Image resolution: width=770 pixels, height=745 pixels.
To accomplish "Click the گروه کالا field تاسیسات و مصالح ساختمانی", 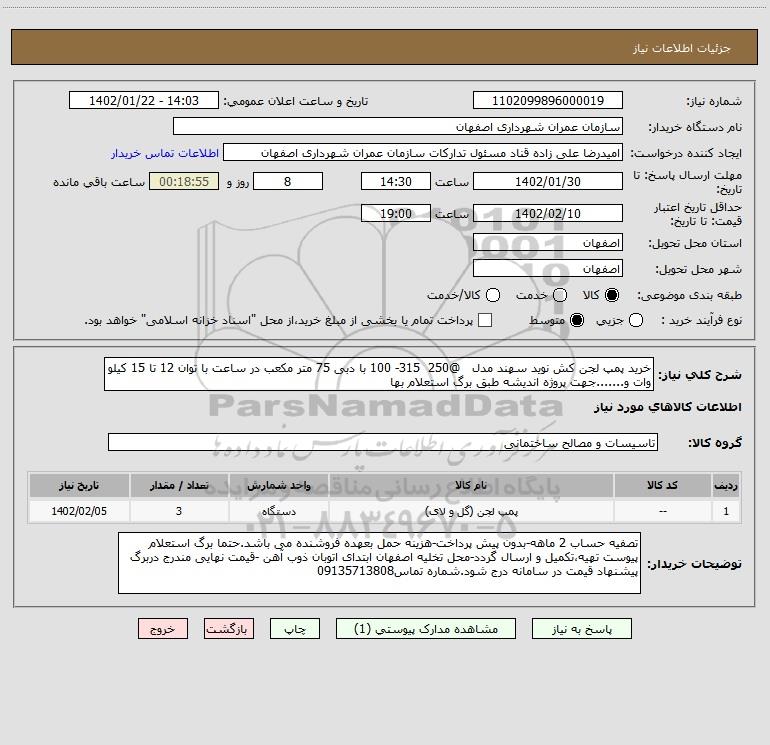I will [x=383, y=442].
